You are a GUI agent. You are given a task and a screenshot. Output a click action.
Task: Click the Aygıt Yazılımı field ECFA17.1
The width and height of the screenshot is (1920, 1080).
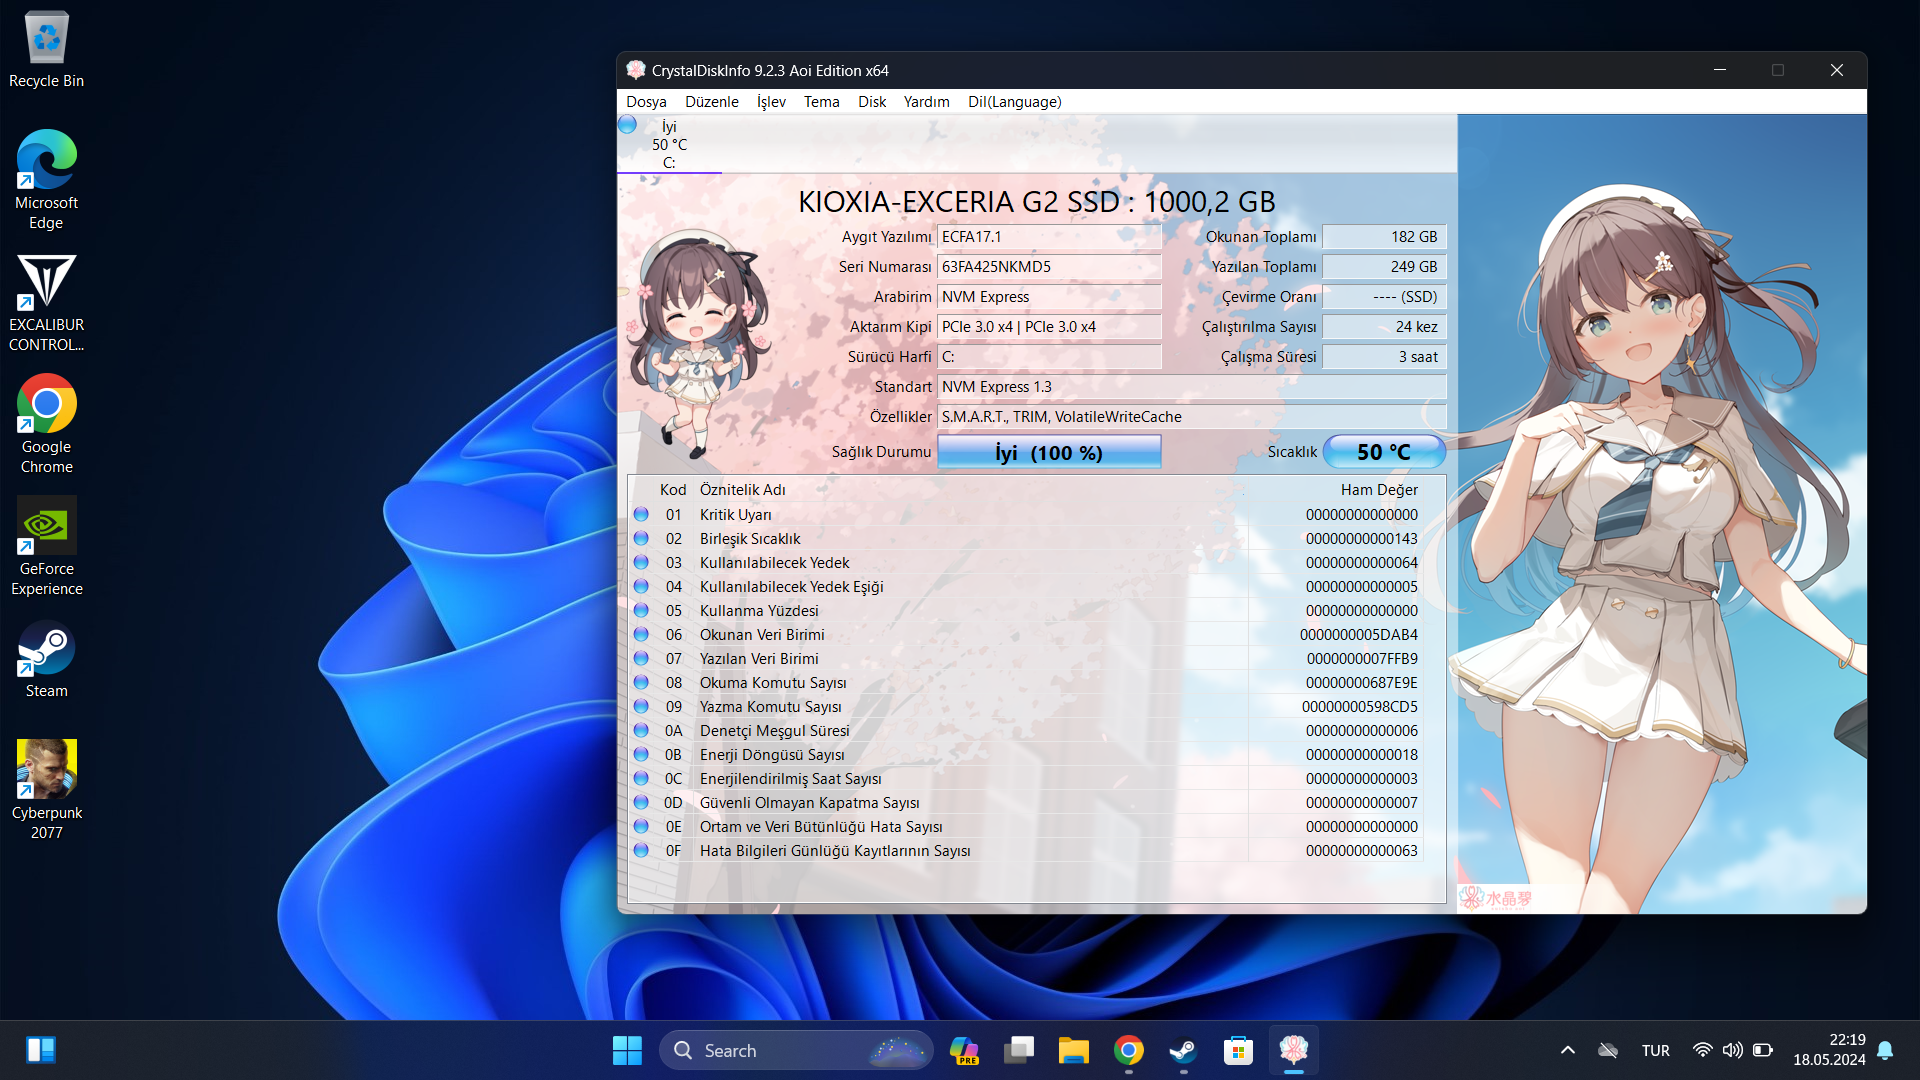1049,237
